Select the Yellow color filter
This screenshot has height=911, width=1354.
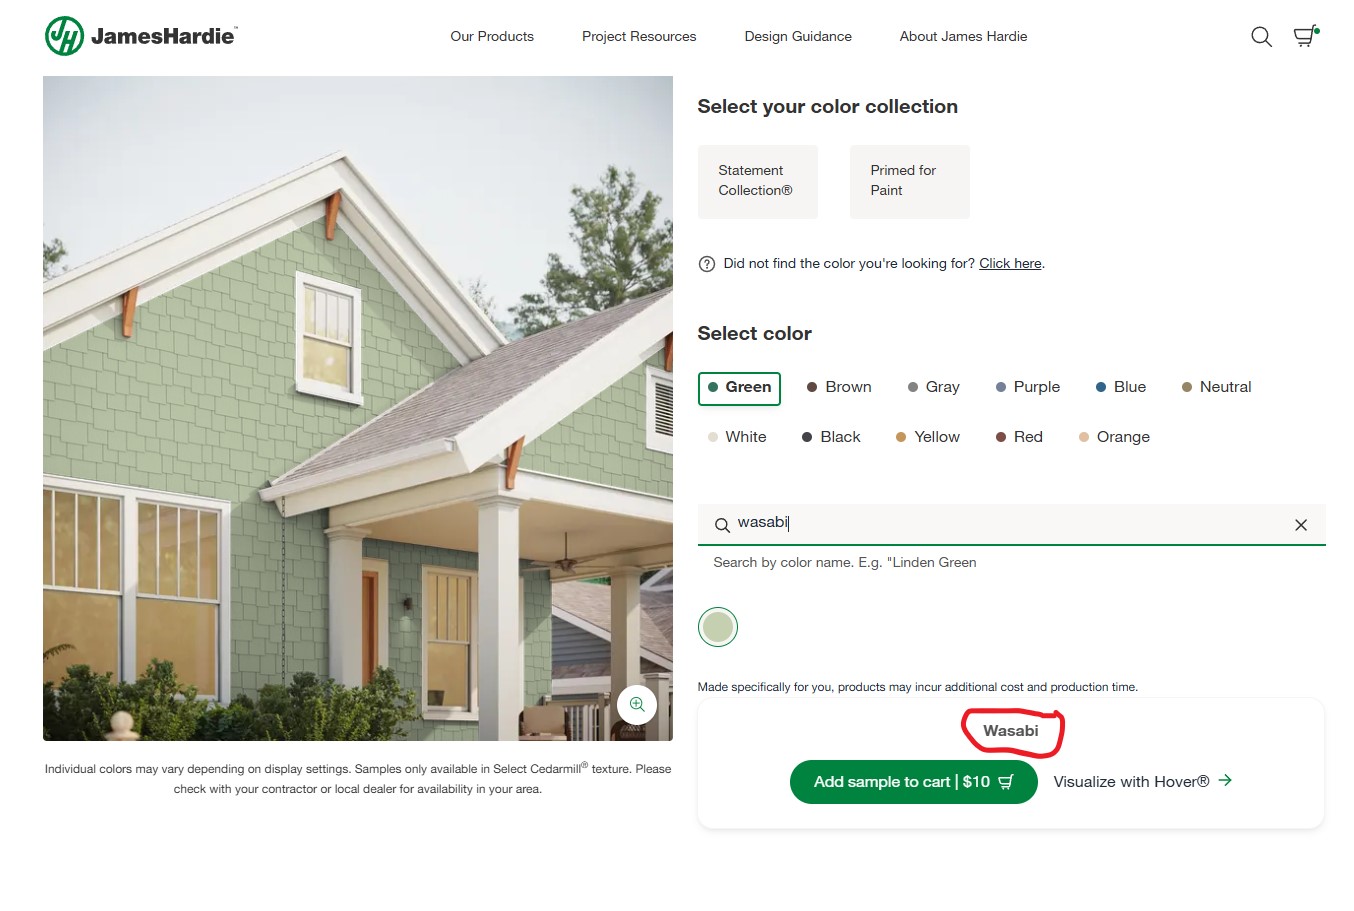[927, 437]
